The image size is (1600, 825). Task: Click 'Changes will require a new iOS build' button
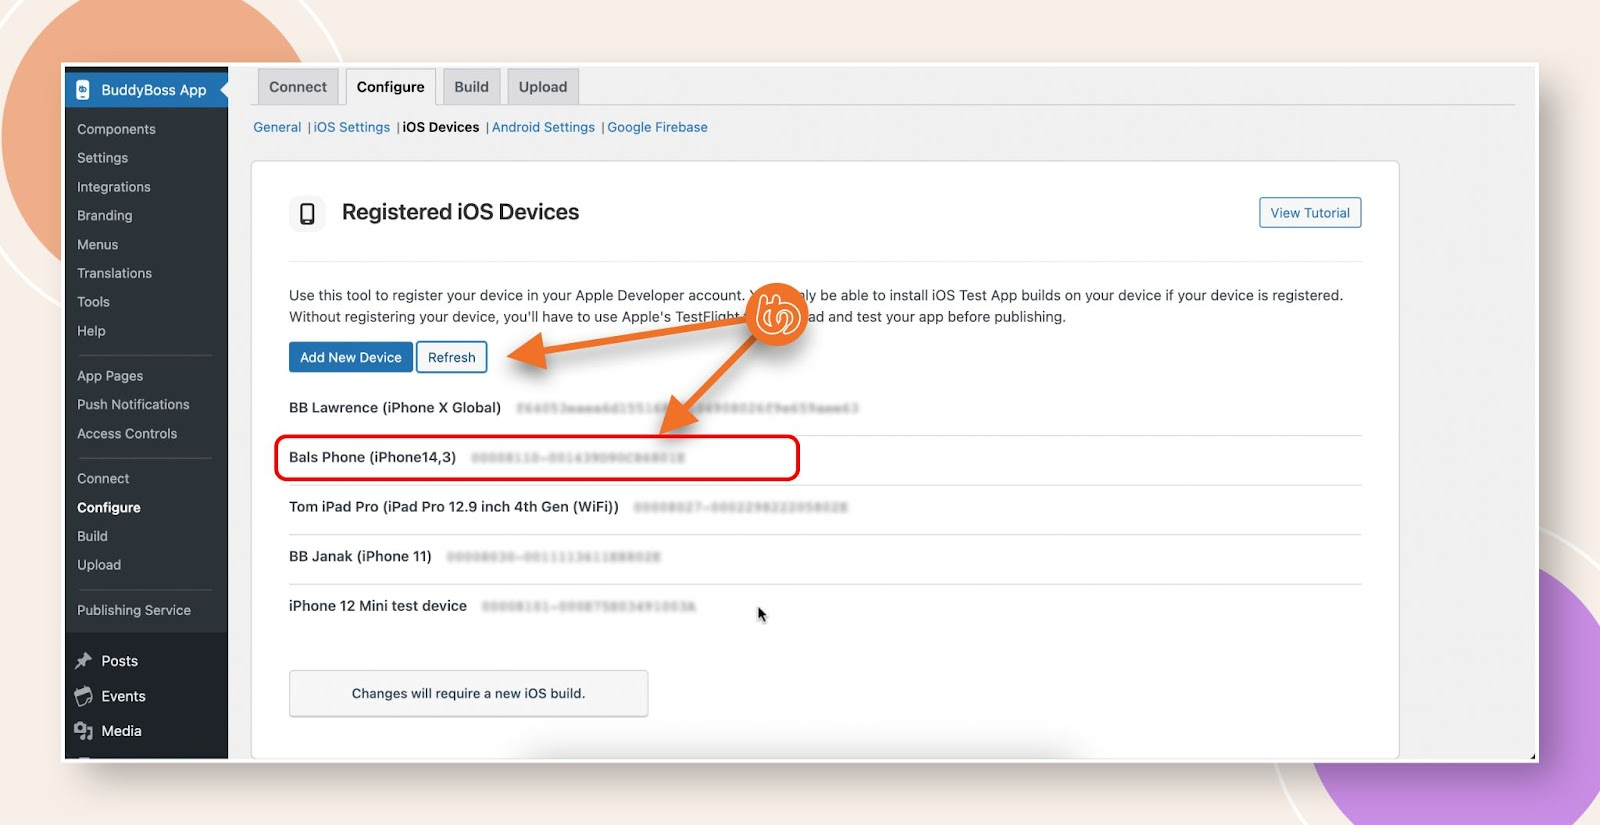pos(468,693)
